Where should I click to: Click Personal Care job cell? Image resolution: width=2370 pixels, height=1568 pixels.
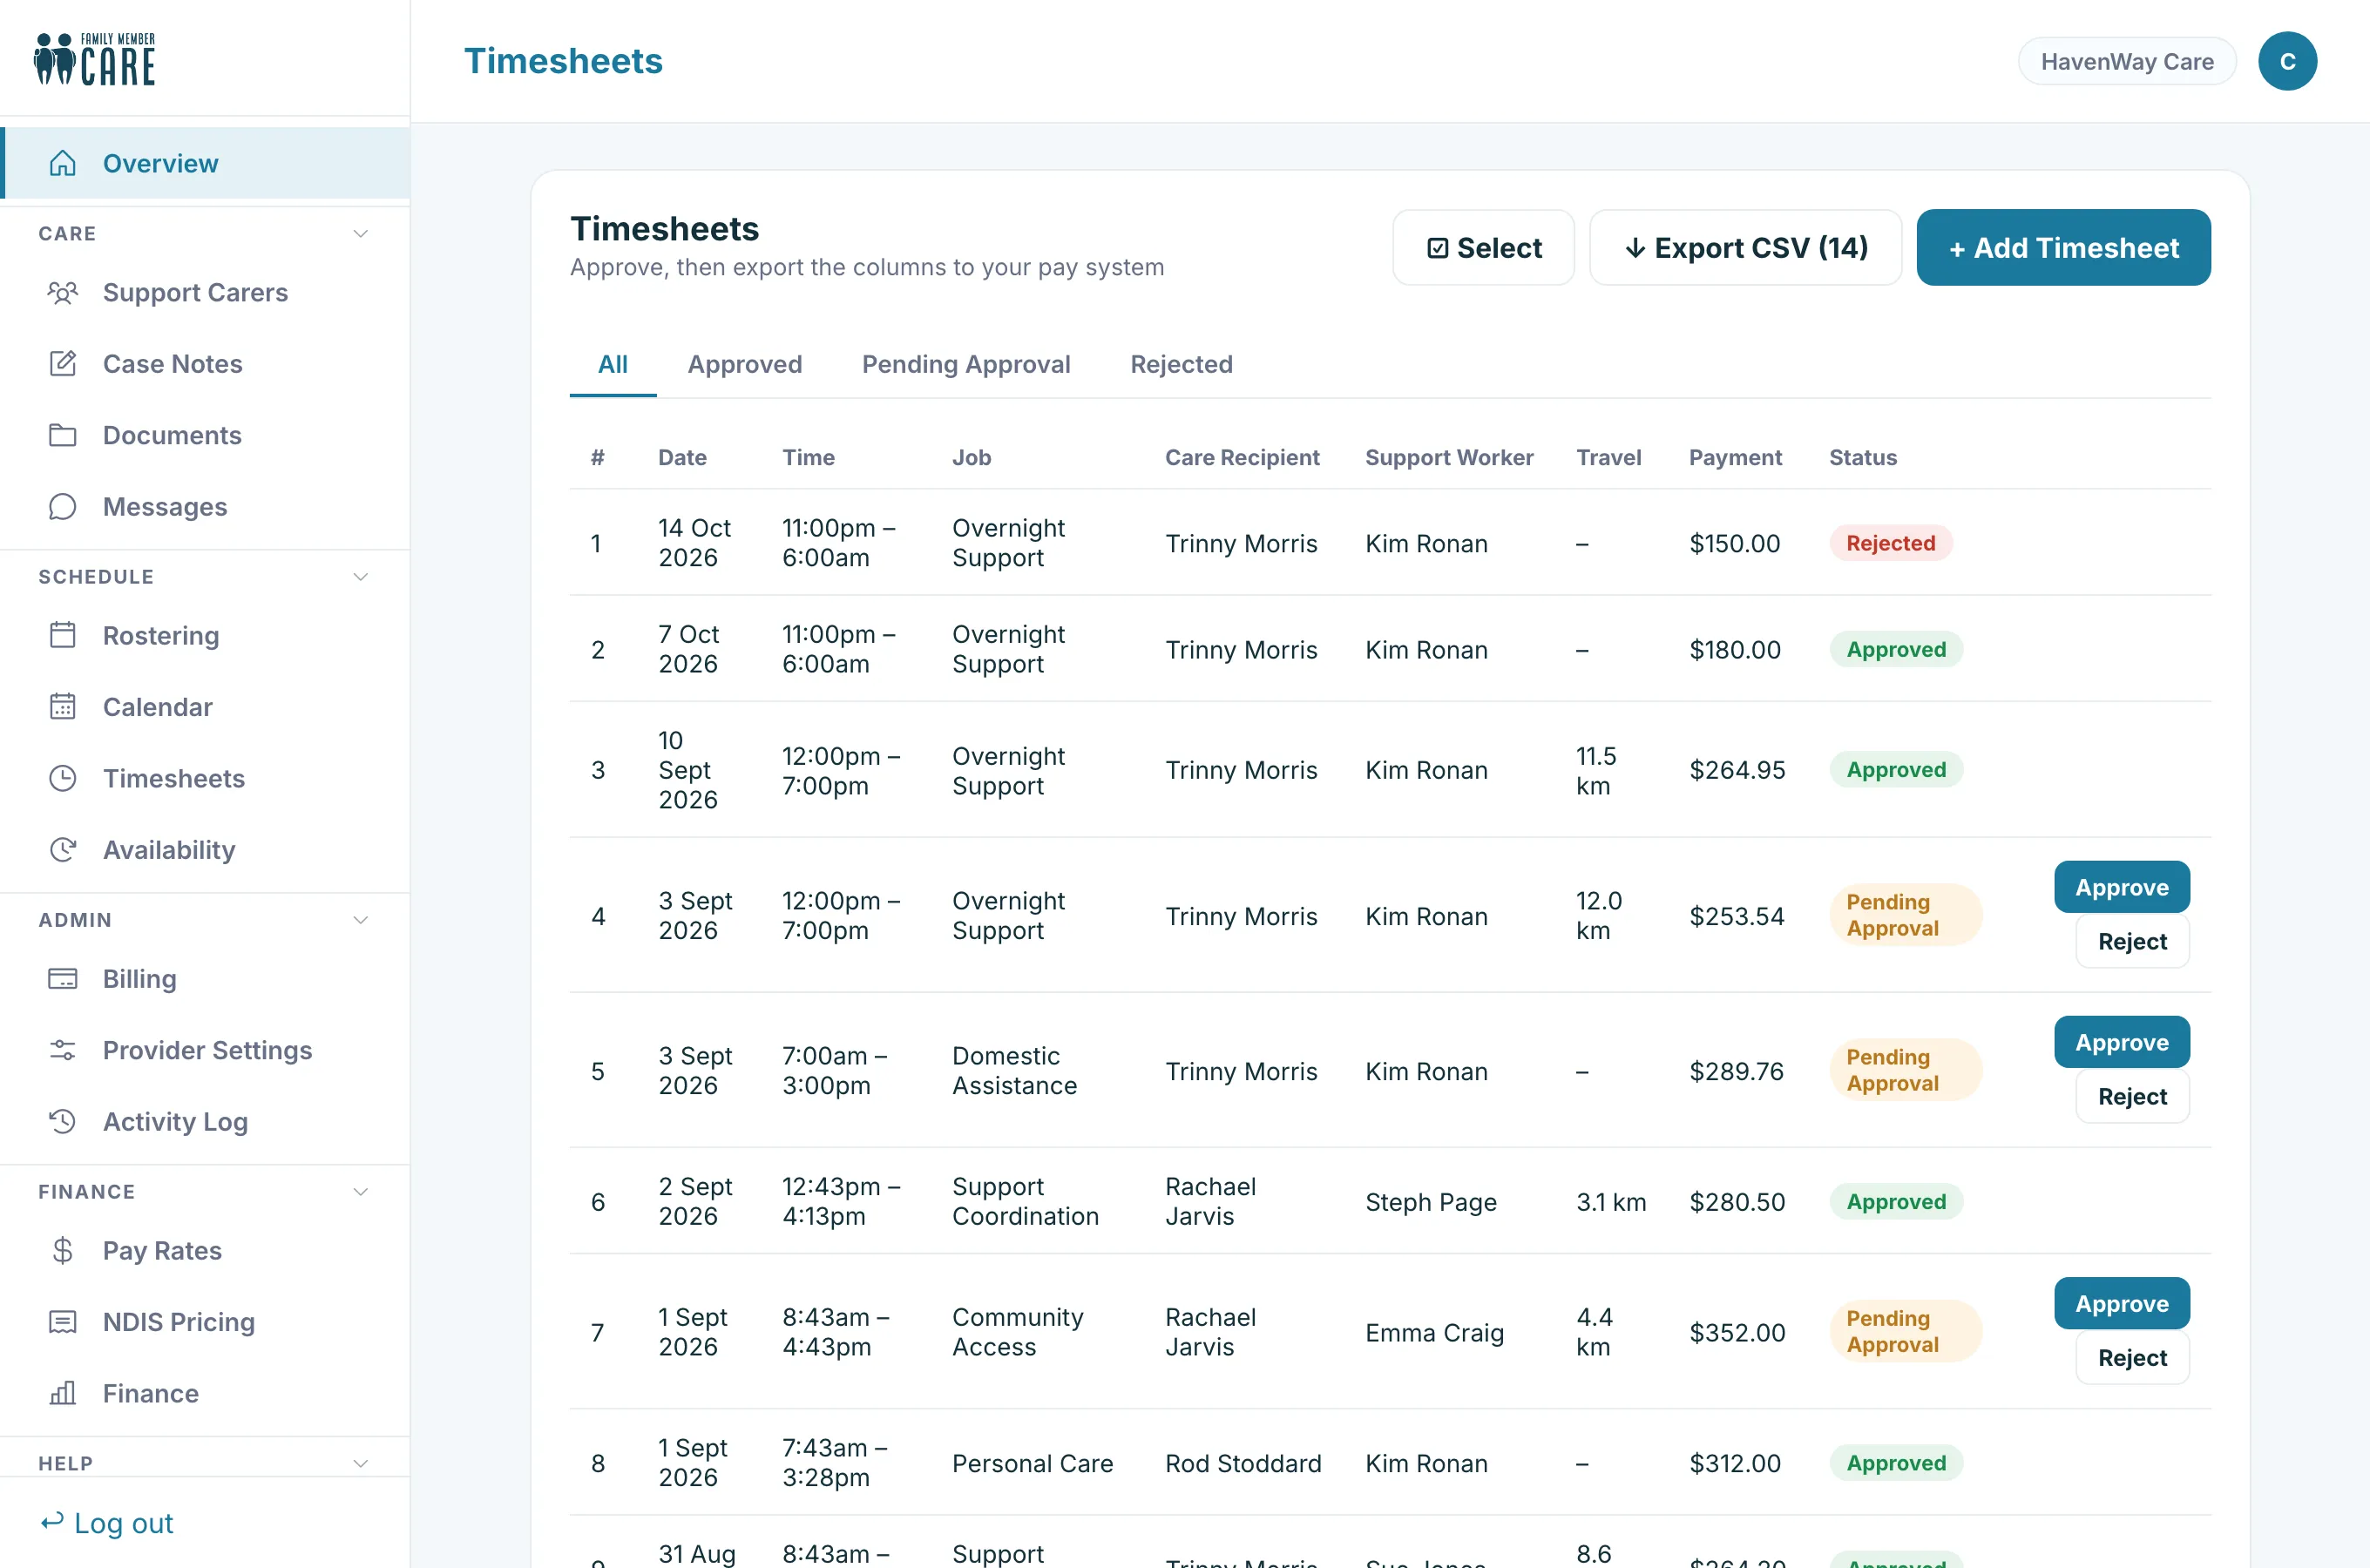(x=1032, y=1463)
